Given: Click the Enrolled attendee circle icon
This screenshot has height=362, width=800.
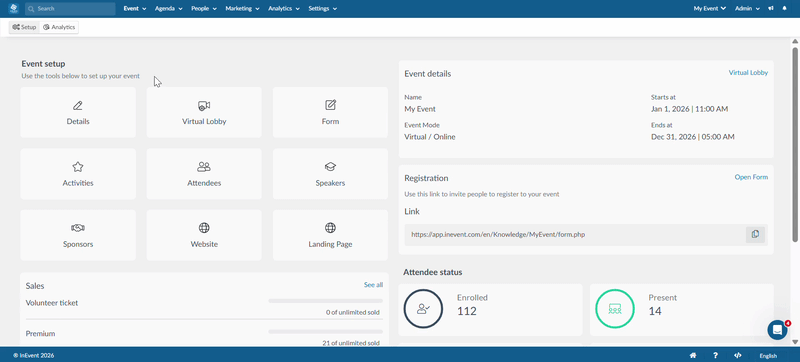Looking at the screenshot, I should click(423, 309).
